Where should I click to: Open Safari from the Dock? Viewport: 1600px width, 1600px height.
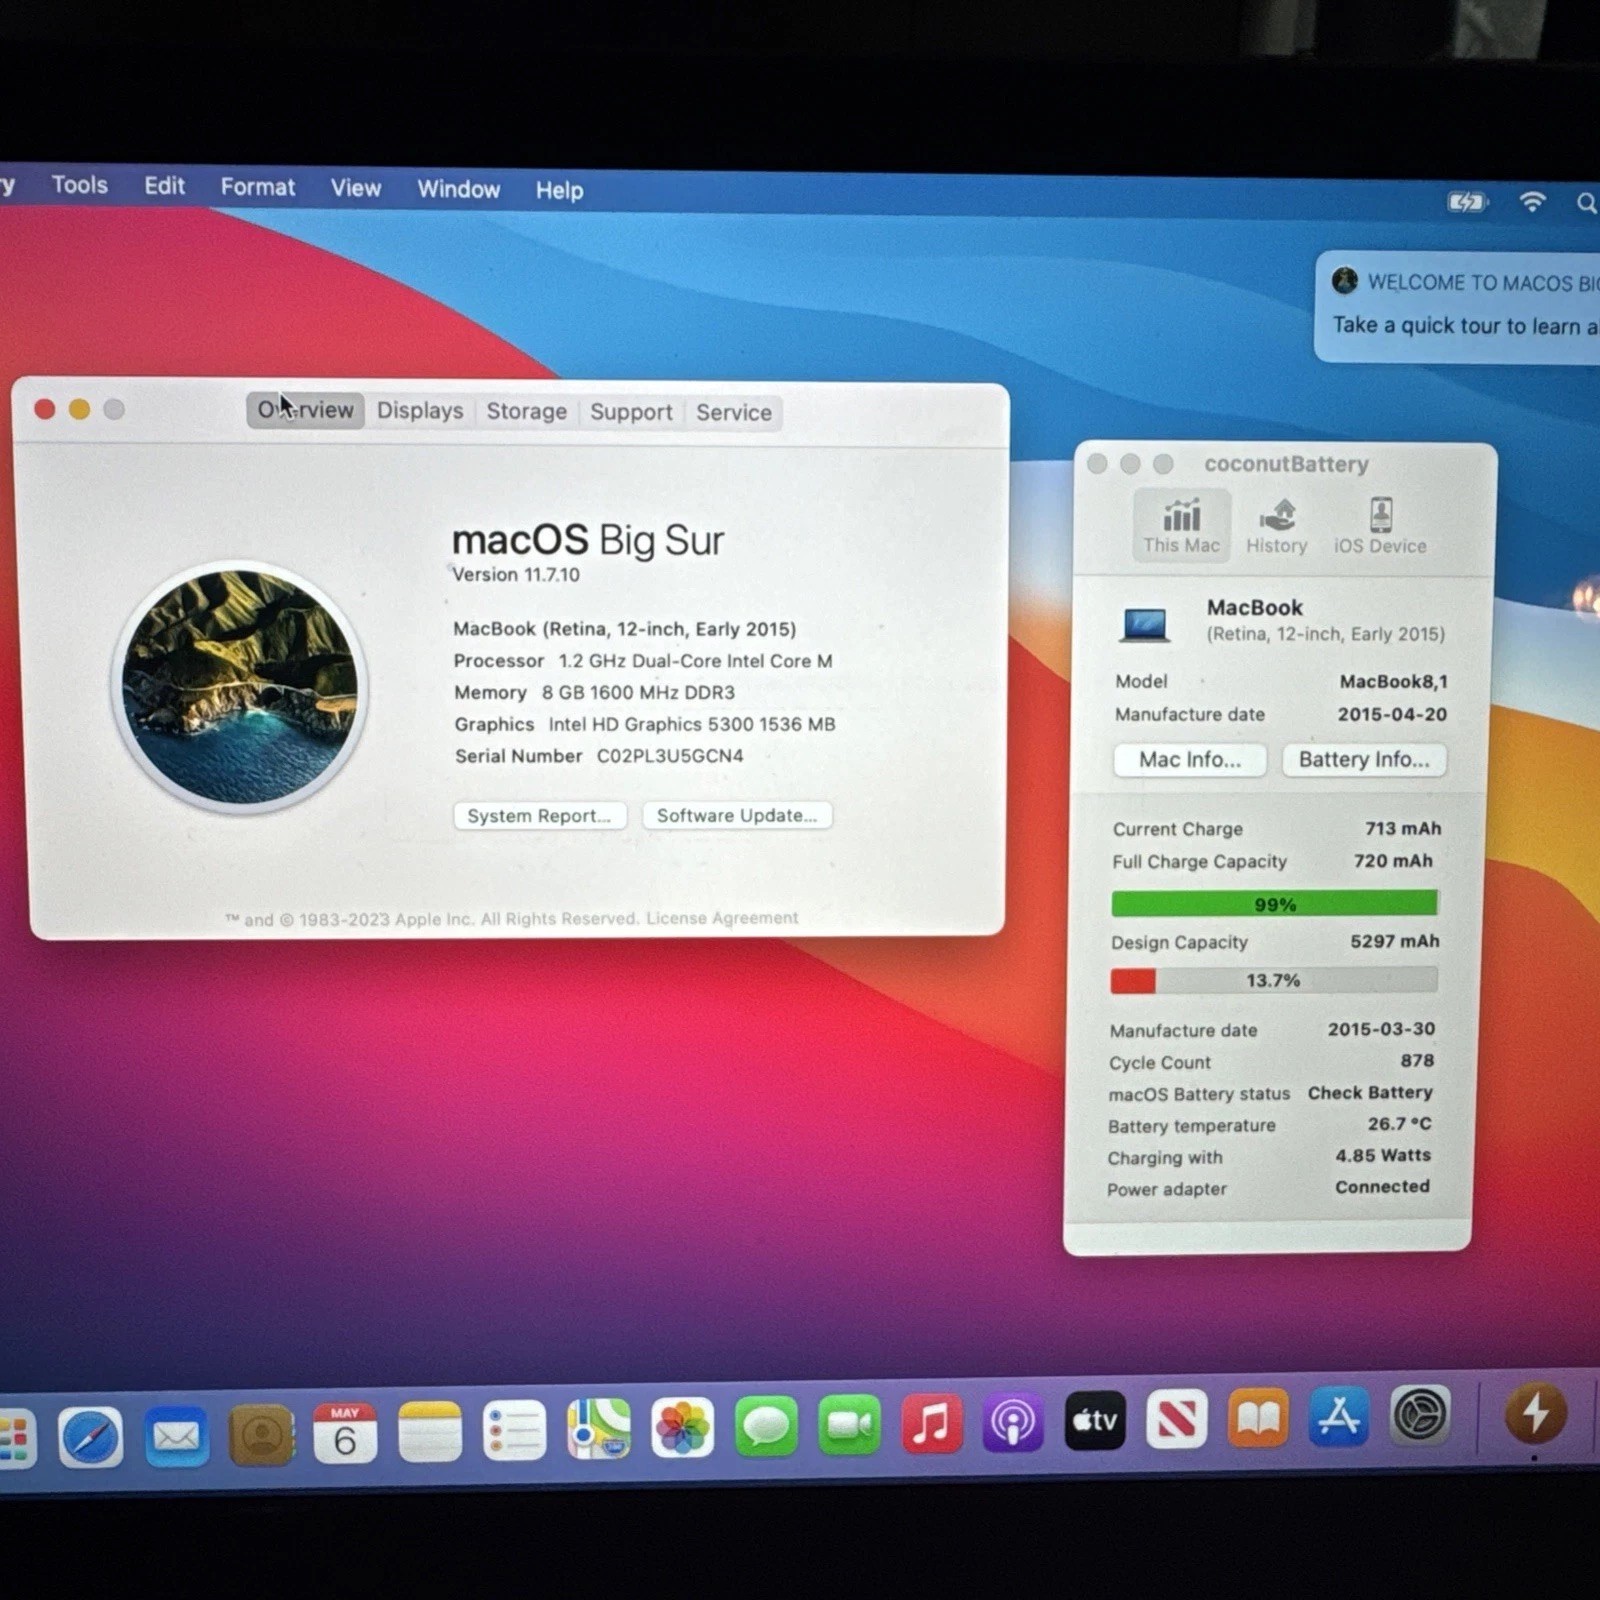pyautogui.click(x=90, y=1438)
